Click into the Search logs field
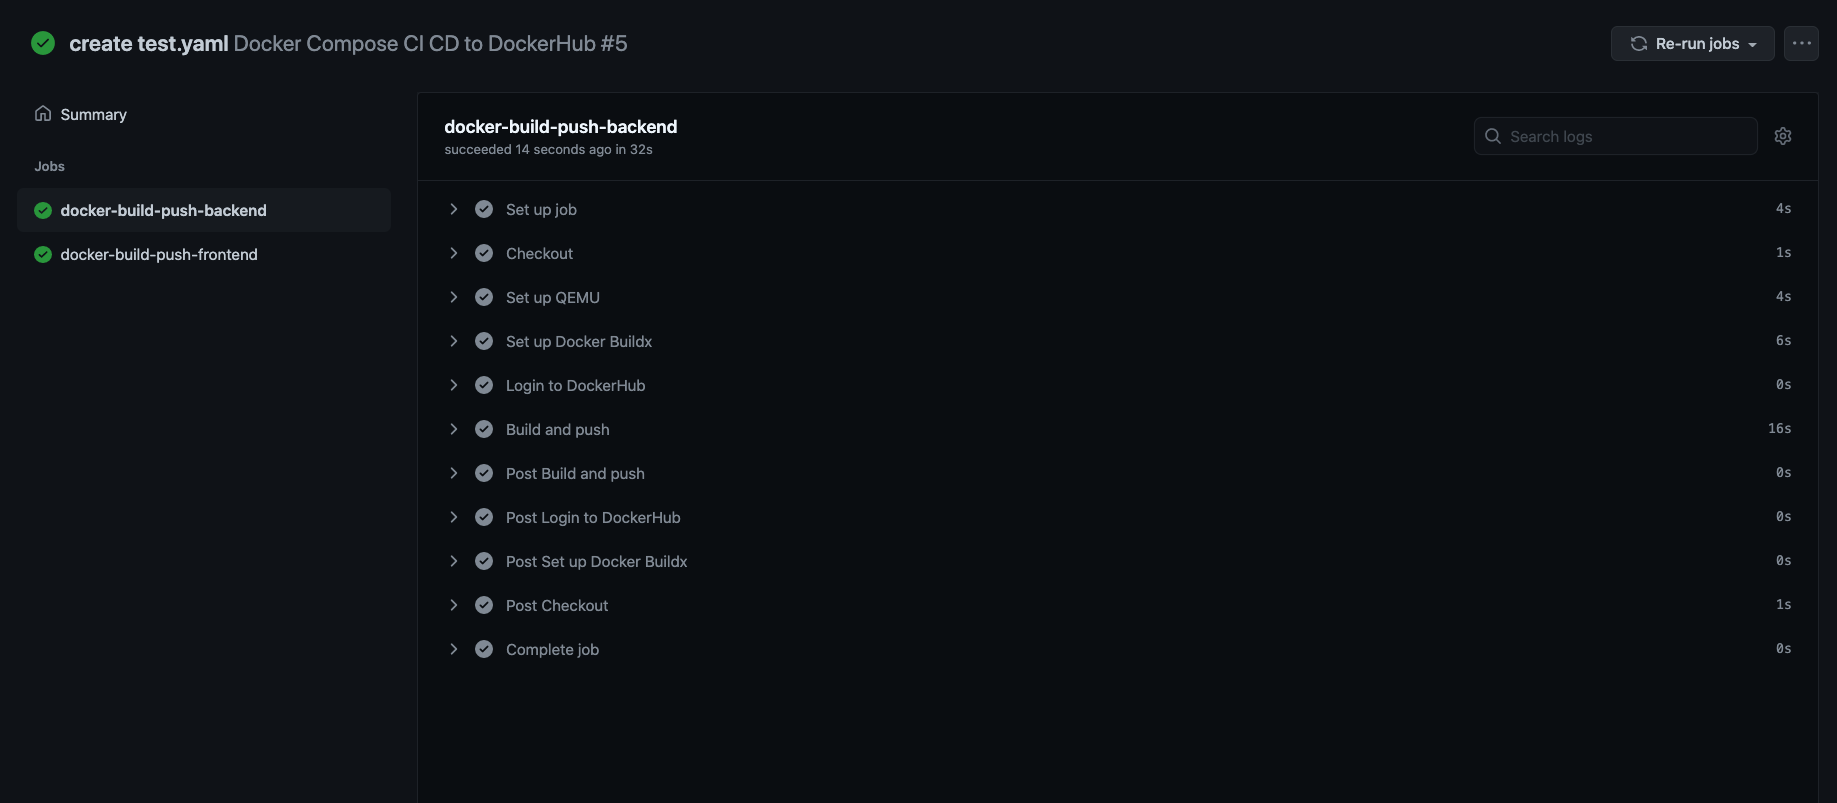 pos(1615,136)
